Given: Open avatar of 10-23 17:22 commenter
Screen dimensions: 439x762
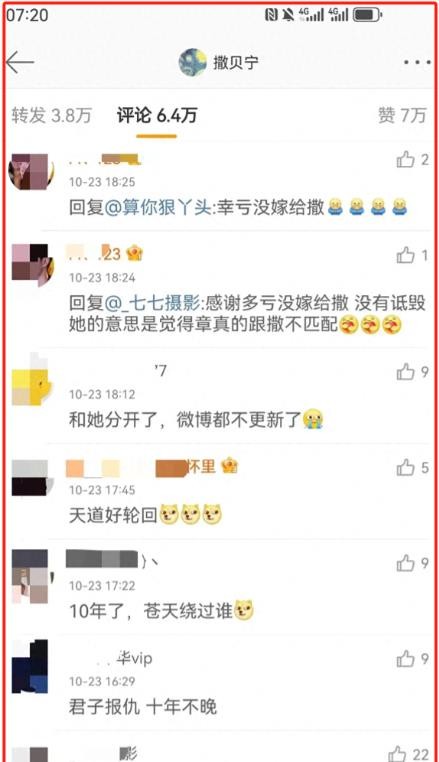Looking at the screenshot, I should tap(32, 576).
